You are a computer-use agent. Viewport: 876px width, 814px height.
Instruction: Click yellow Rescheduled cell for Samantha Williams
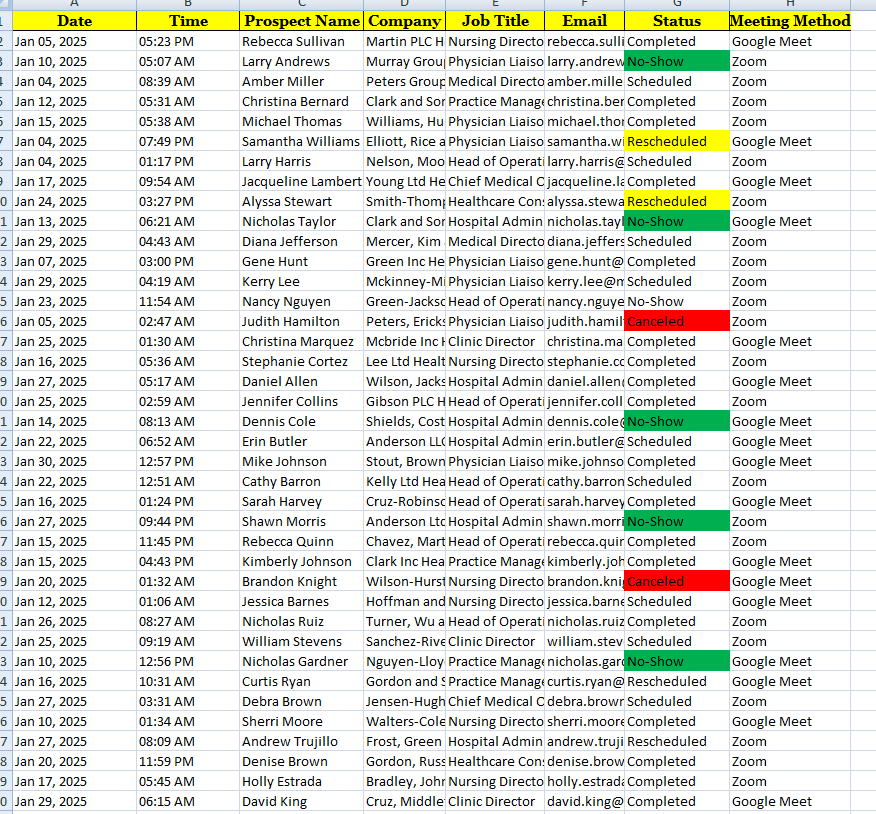[x=676, y=142]
